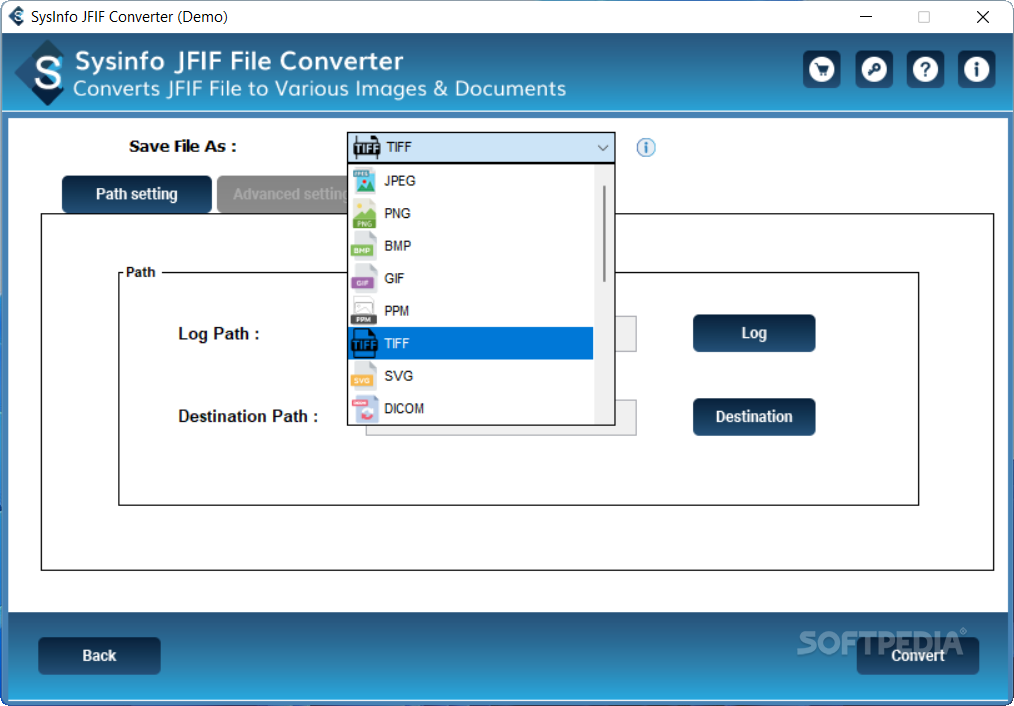Click the about info icon in header

(x=976, y=69)
